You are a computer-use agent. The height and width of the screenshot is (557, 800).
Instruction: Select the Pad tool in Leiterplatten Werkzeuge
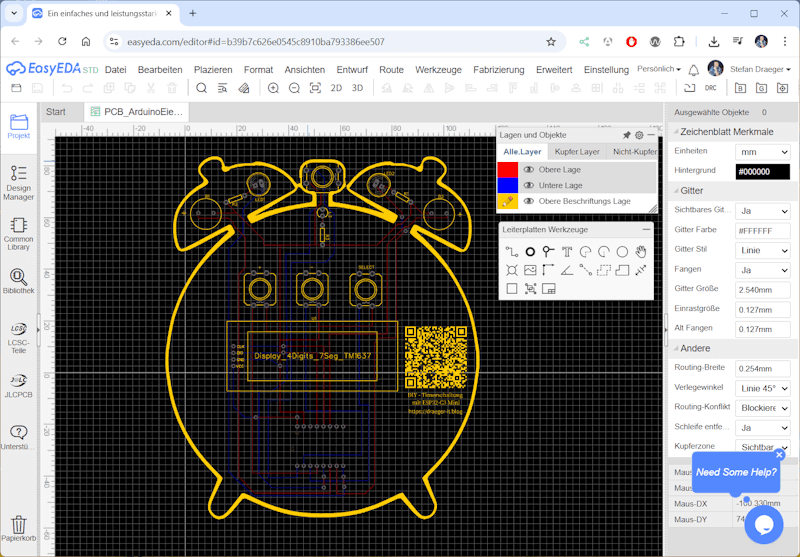[x=530, y=252]
